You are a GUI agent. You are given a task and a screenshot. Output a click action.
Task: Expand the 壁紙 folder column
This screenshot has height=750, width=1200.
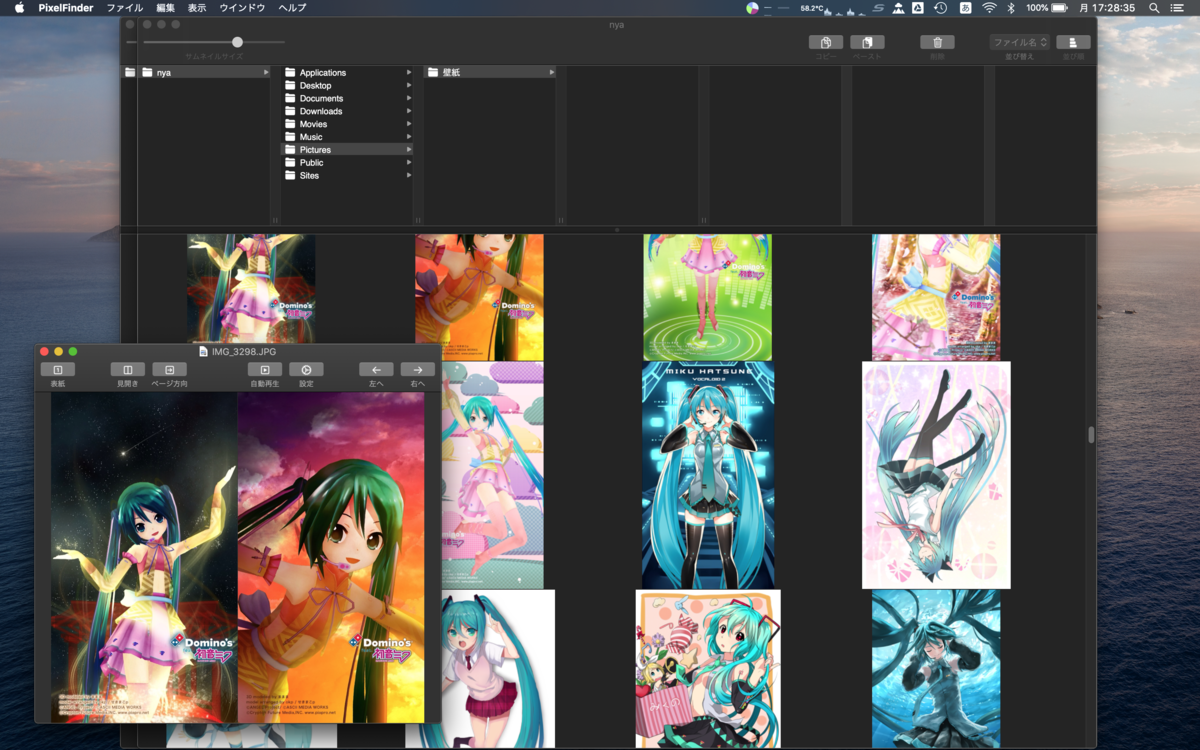[x=551, y=72]
